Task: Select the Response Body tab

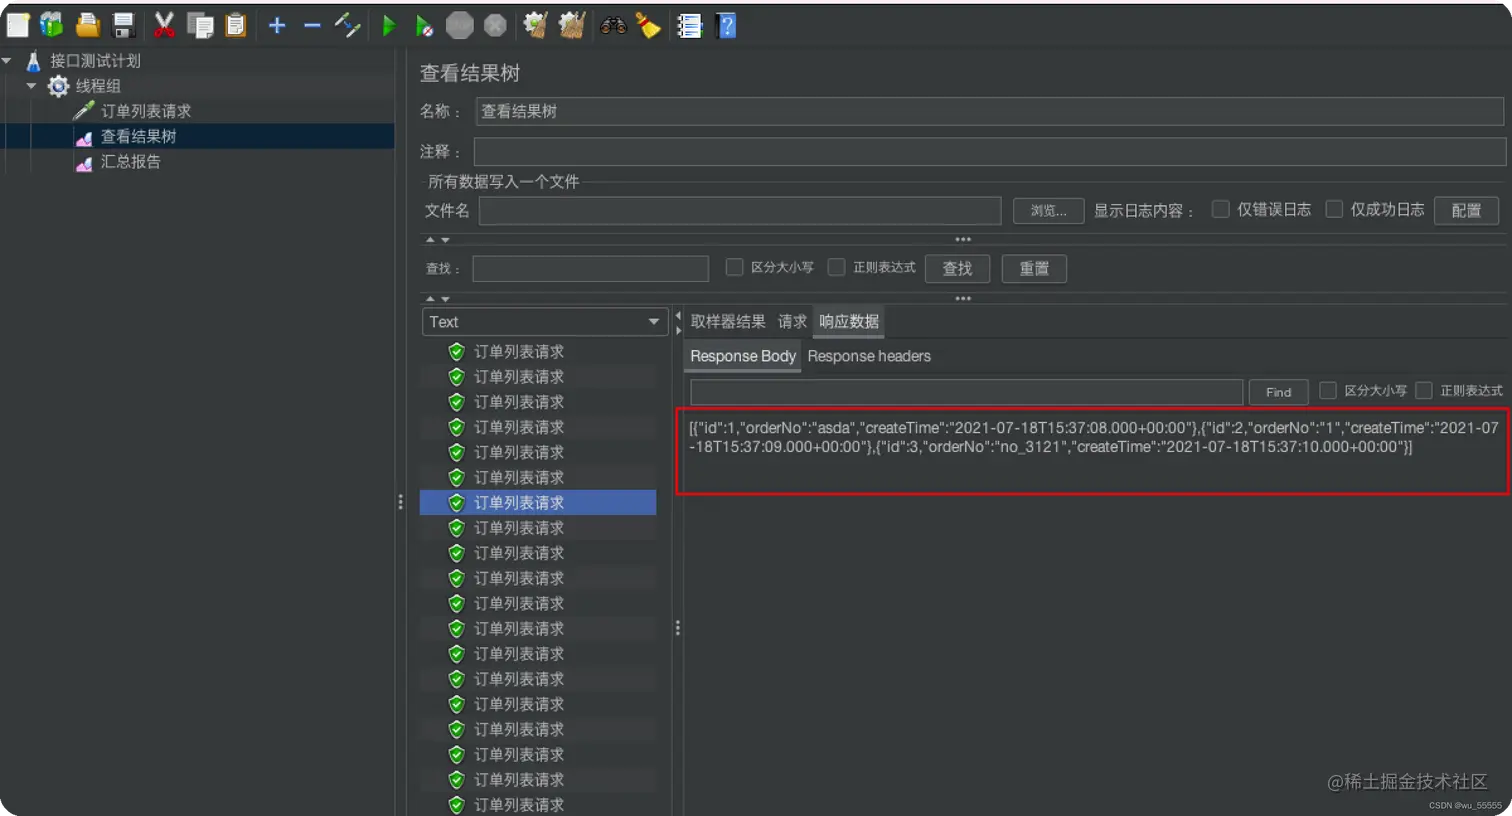Action: [743, 356]
